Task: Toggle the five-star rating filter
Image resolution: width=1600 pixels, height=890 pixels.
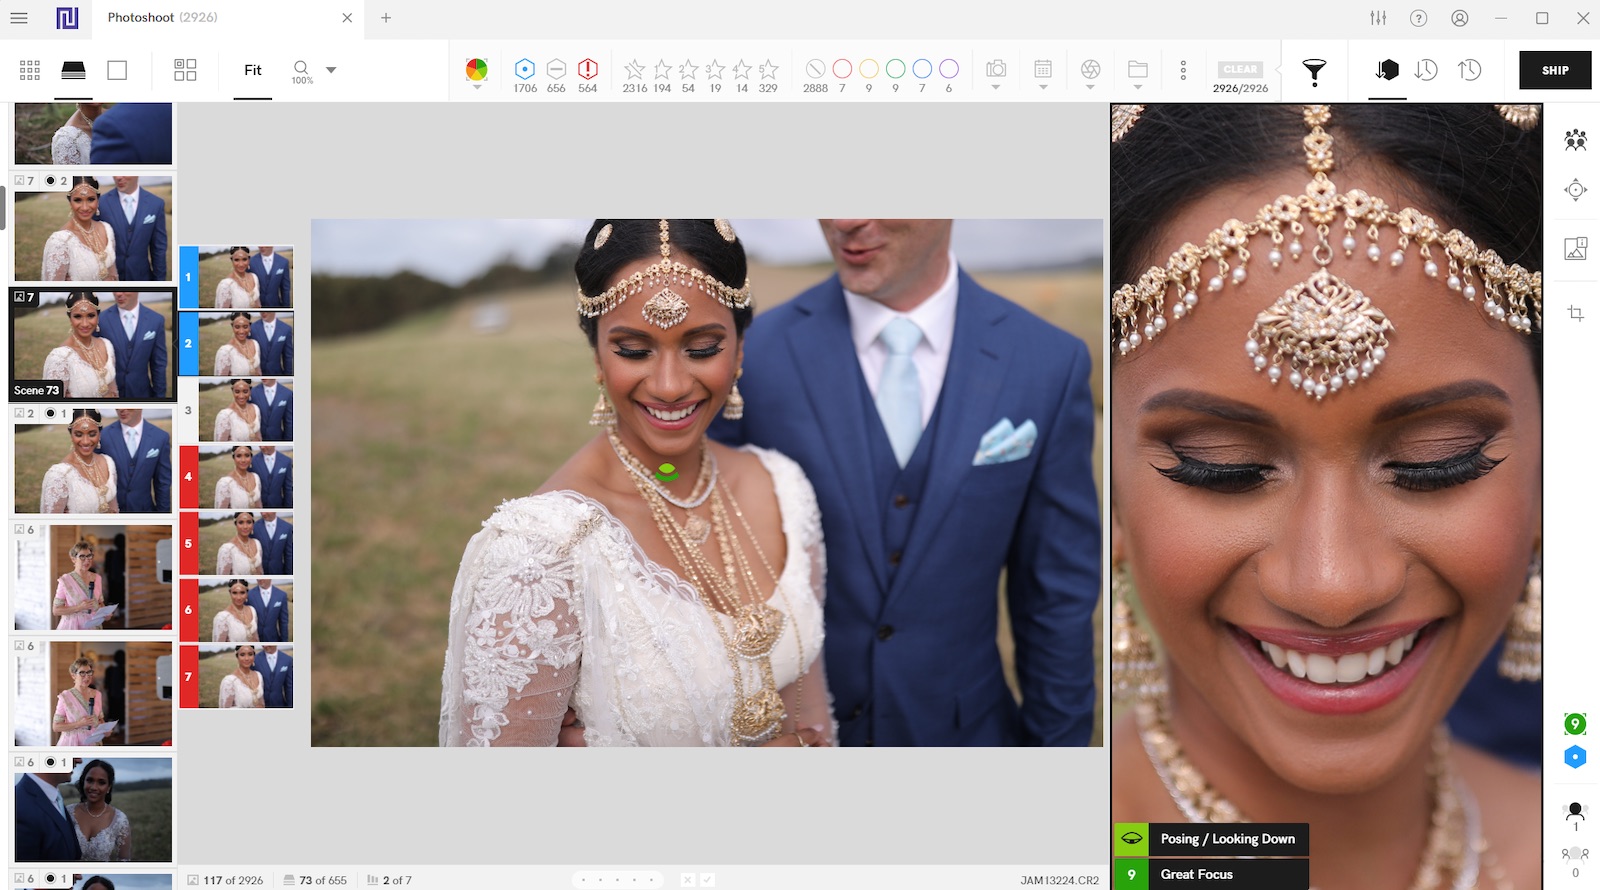Action: point(768,69)
